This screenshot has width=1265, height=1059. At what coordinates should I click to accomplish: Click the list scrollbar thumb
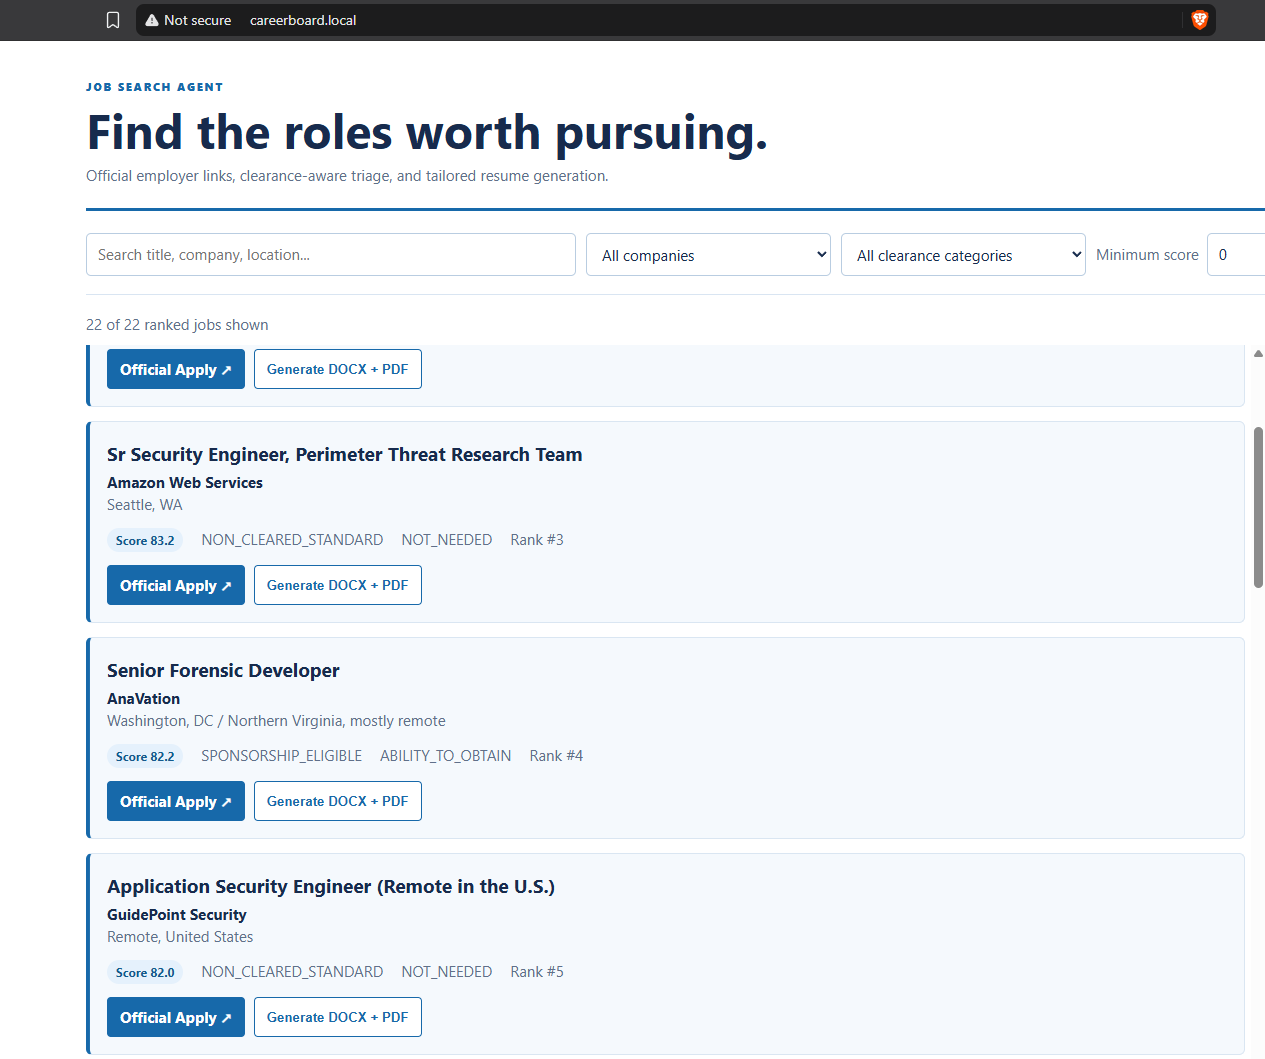(1258, 508)
